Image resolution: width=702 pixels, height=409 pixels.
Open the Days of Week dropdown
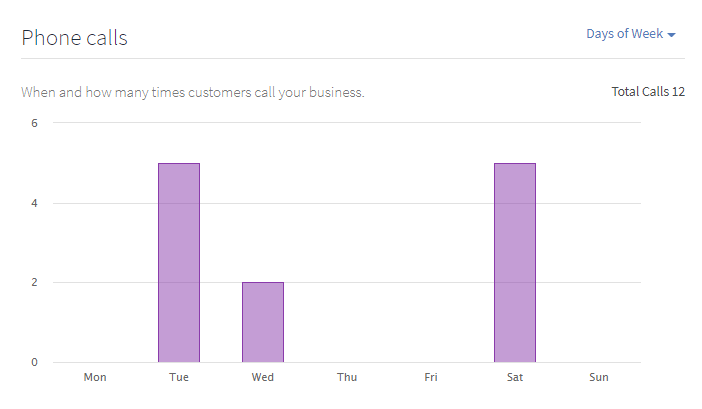630,34
